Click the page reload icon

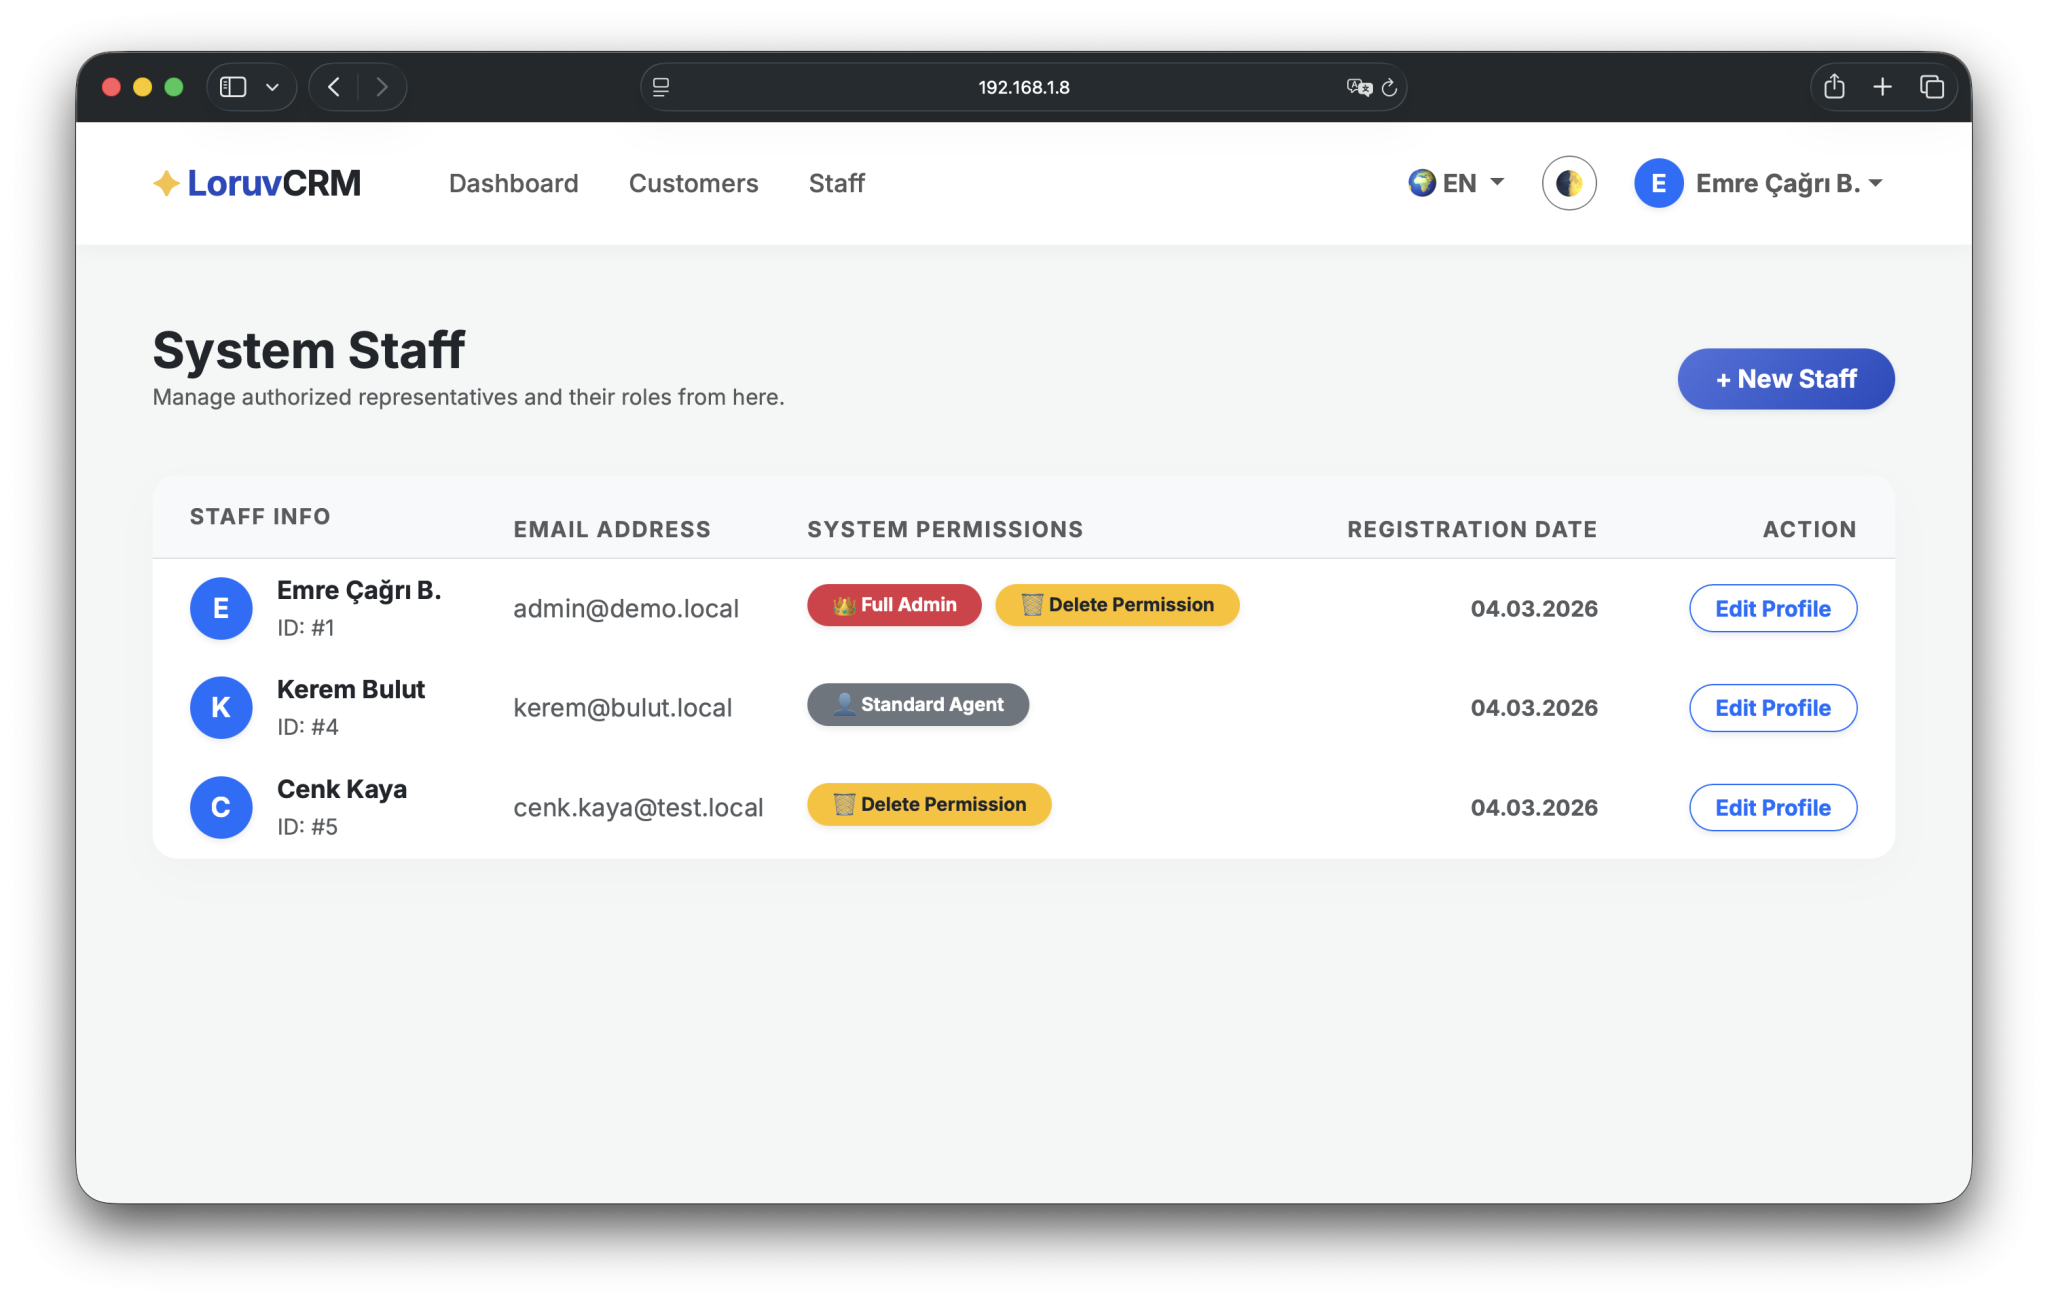click(1389, 88)
